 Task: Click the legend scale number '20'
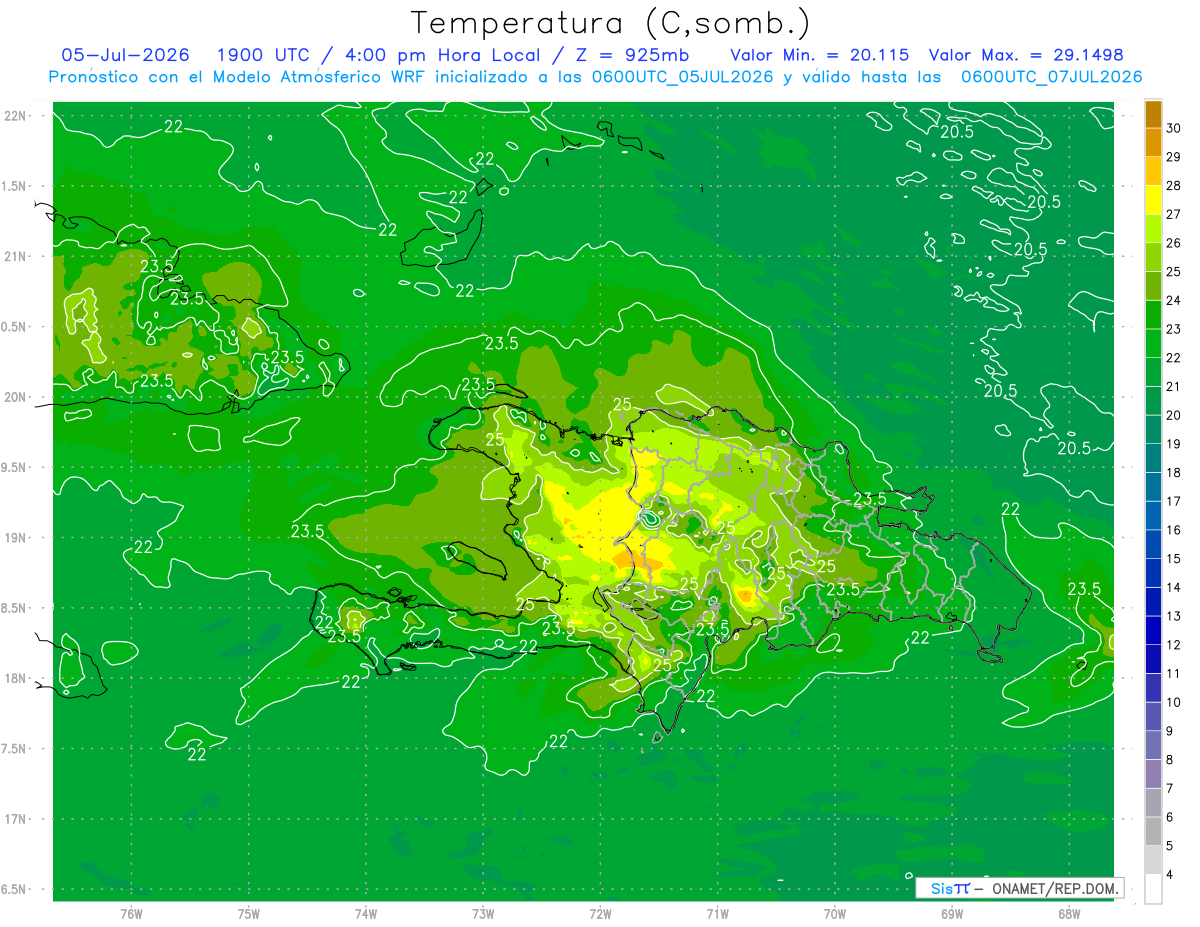coord(1174,415)
